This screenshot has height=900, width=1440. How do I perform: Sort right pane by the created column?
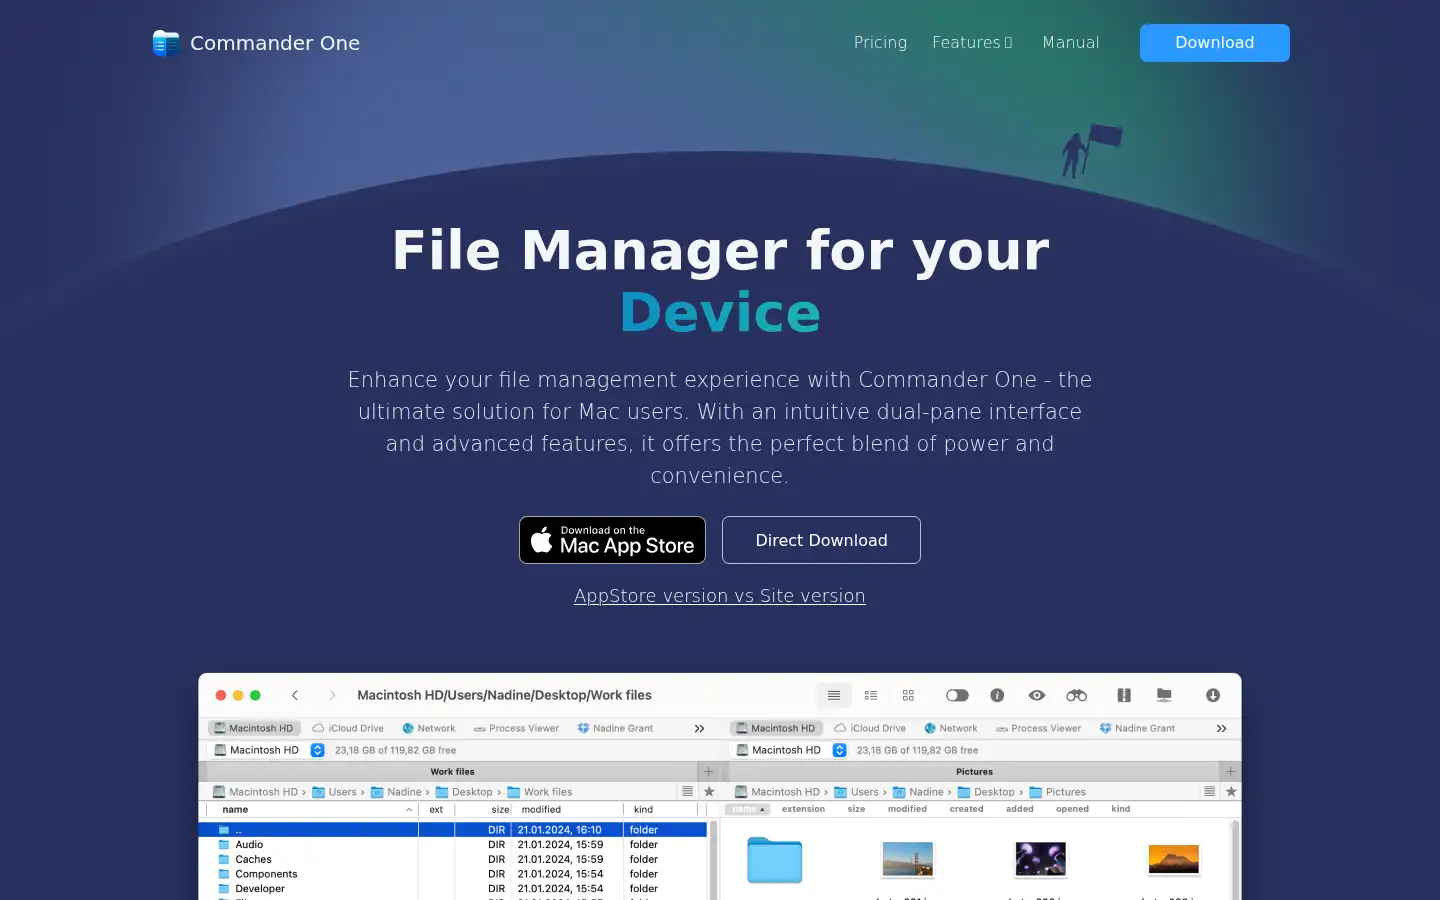coord(966,809)
